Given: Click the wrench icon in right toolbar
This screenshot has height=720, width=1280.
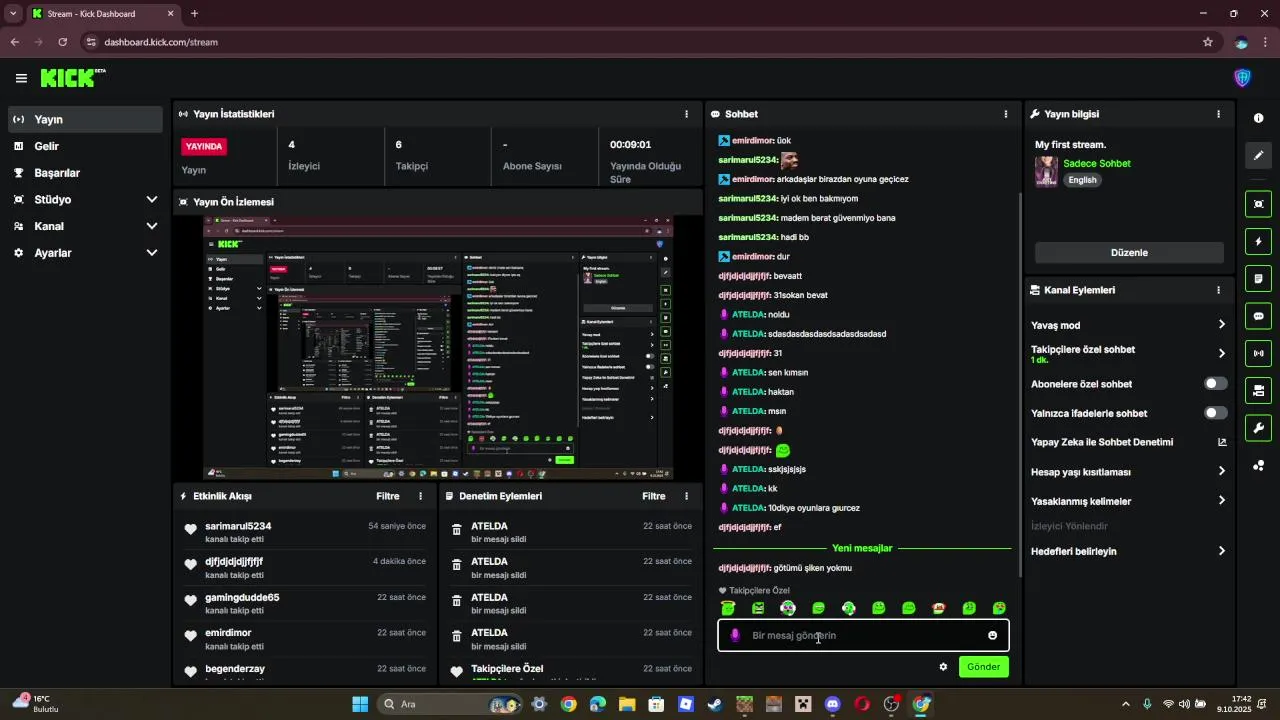Looking at the screenshot, I should click(1258, 428).
